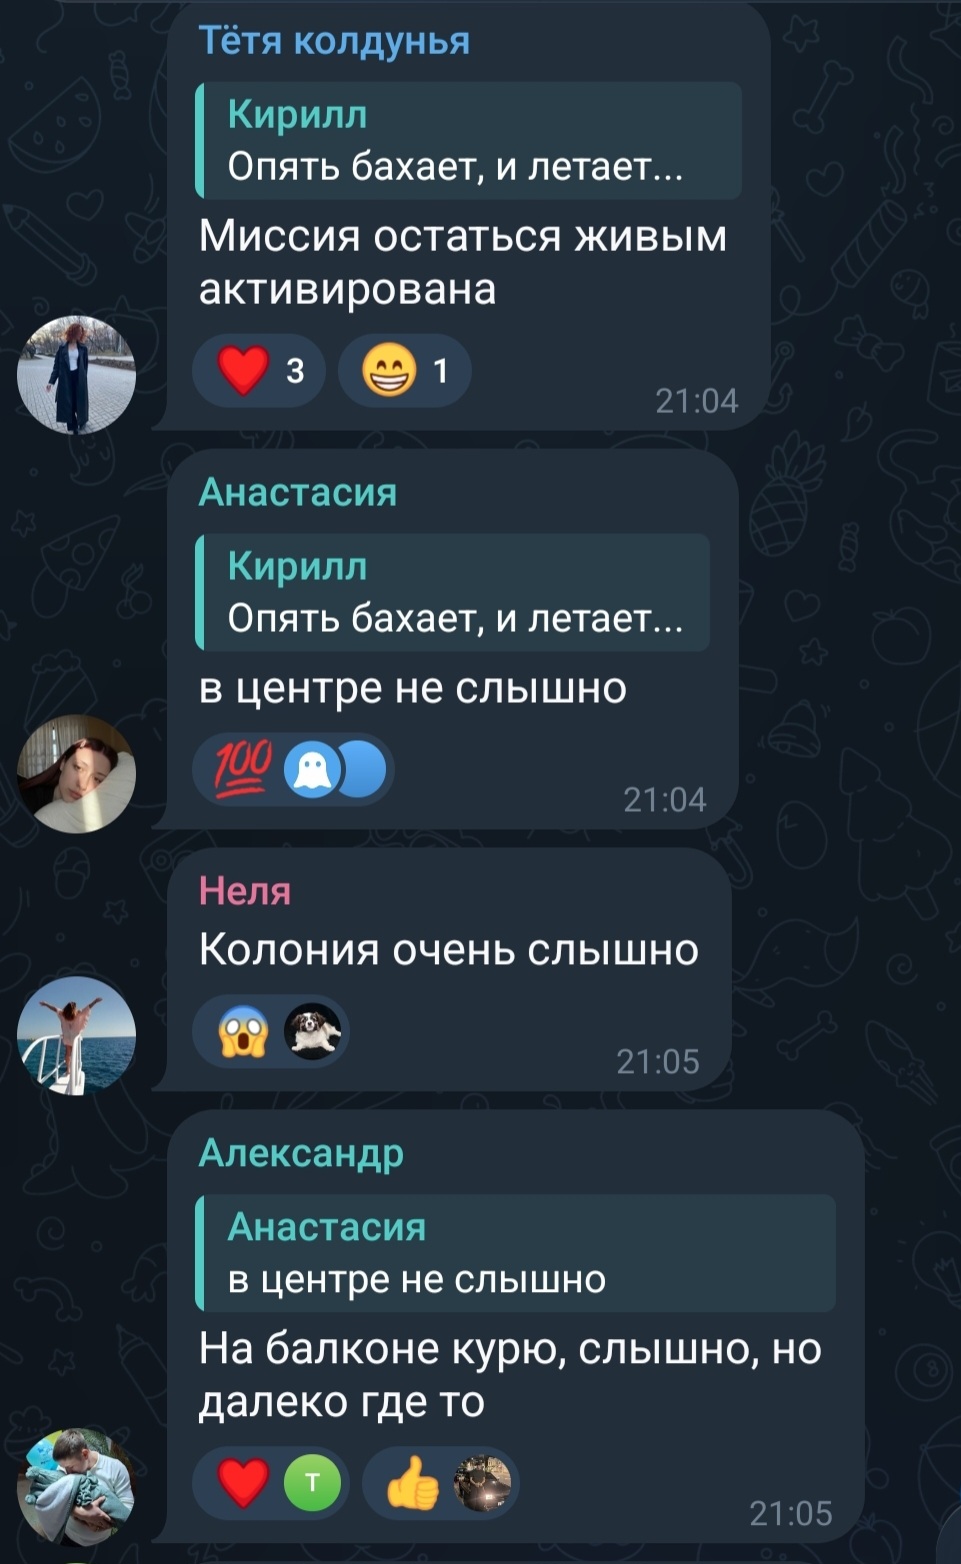This screenshot has width=961, height=1564.
Task: Open Неля's profile avatar with the boat
Action: 76,1034
